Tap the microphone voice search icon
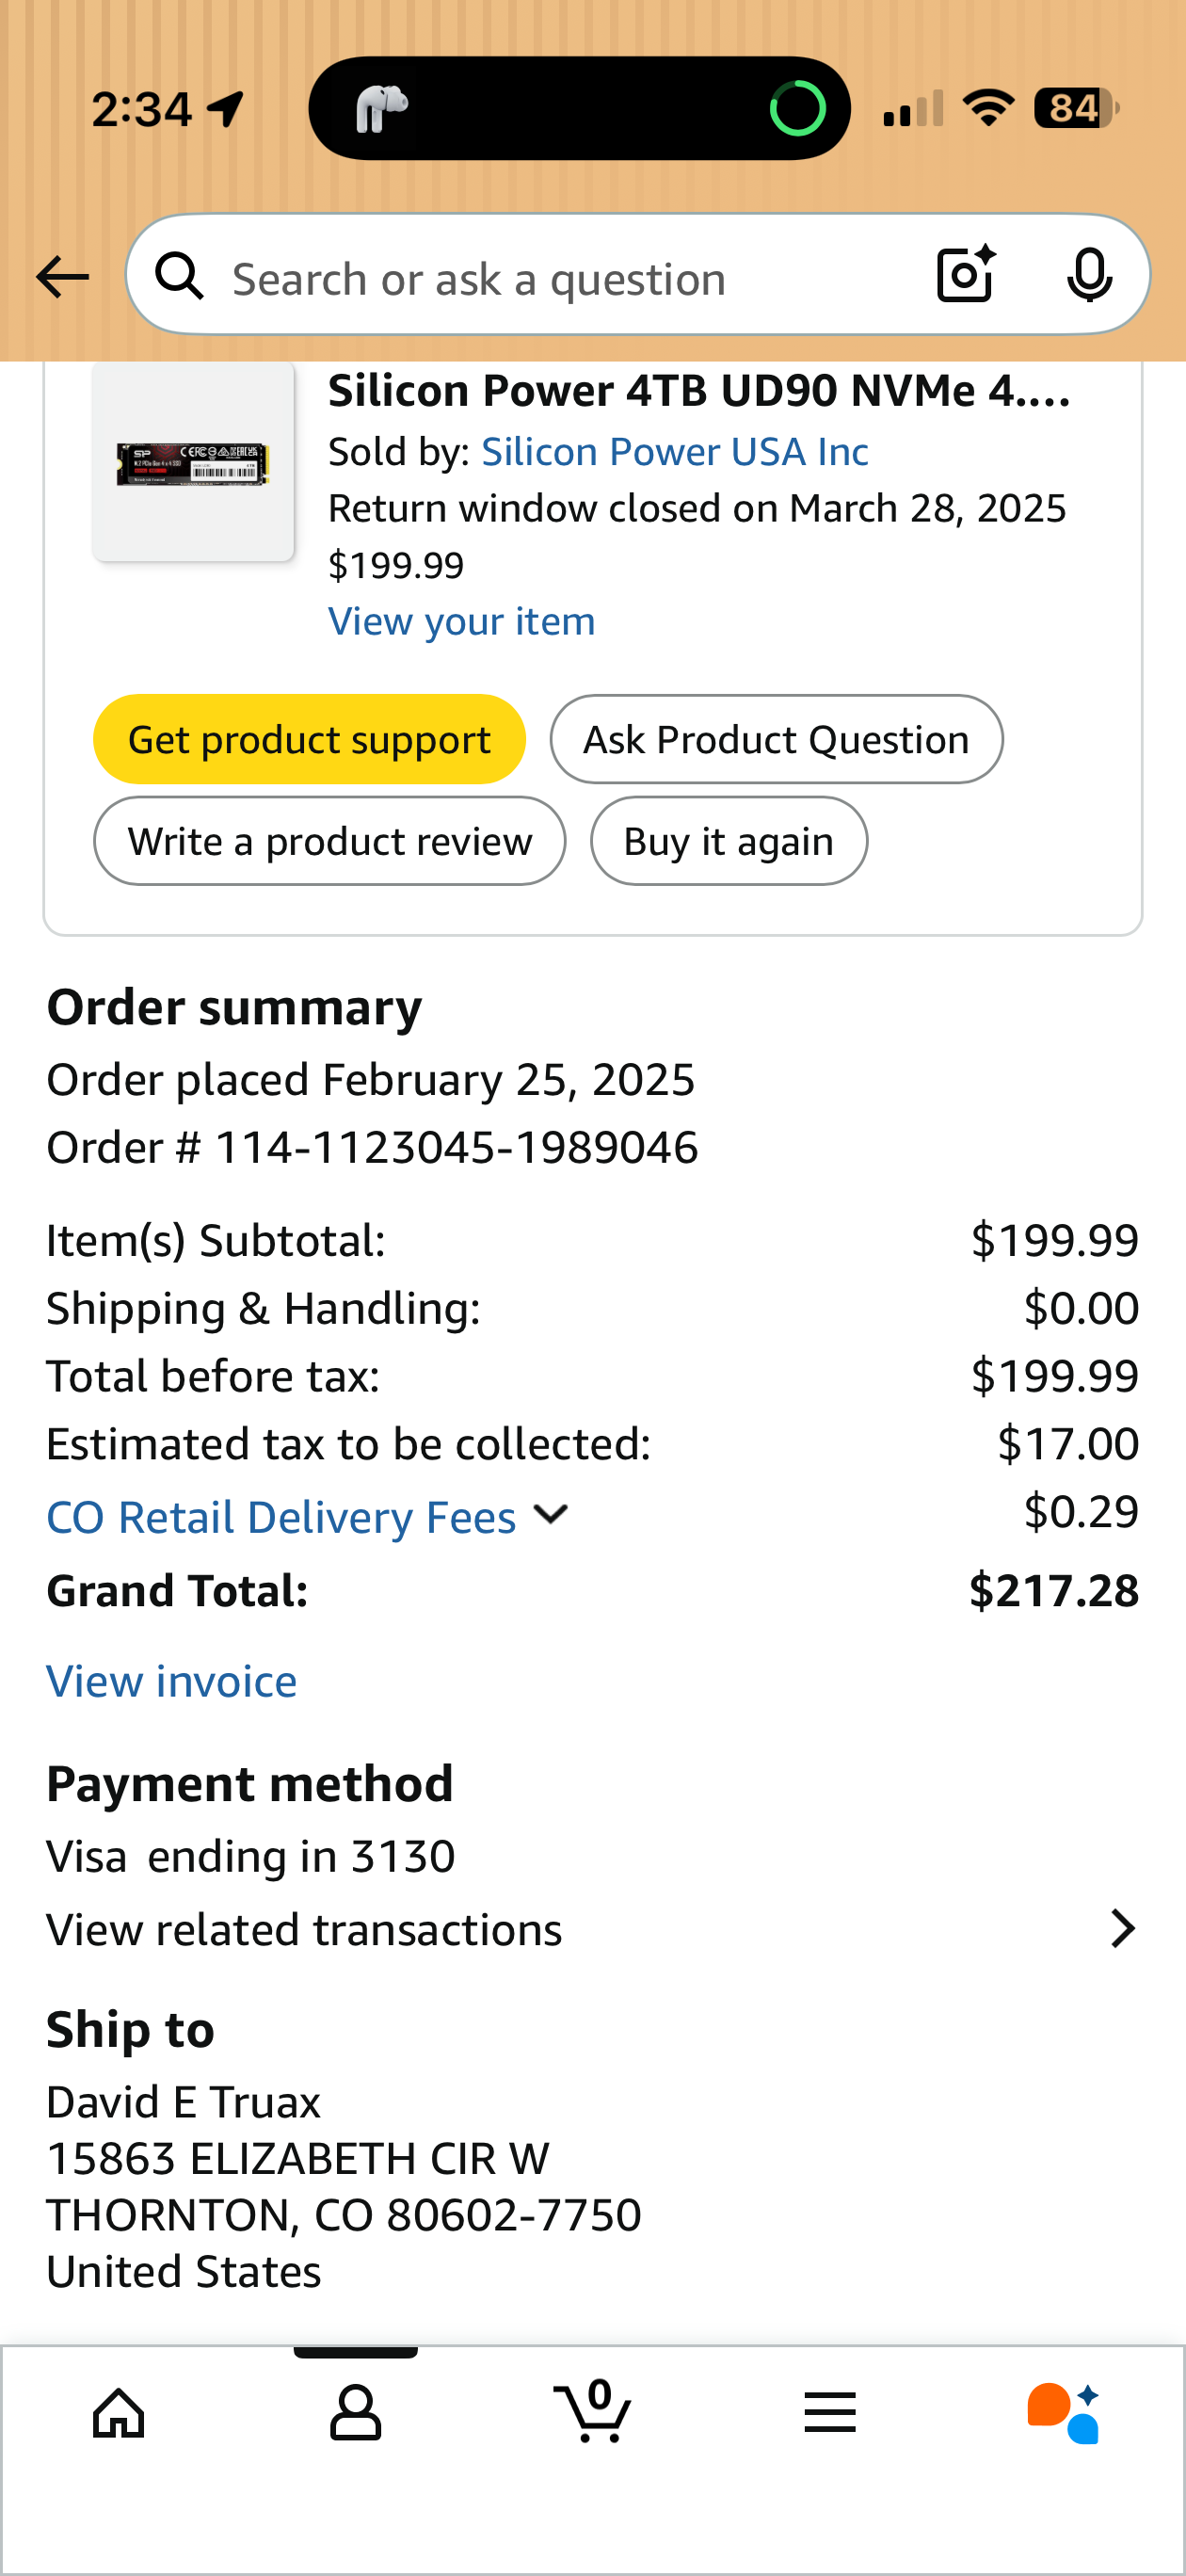Image resolution: width=1186 pixels, height=2576 pixels. [x=1088, y=275]
